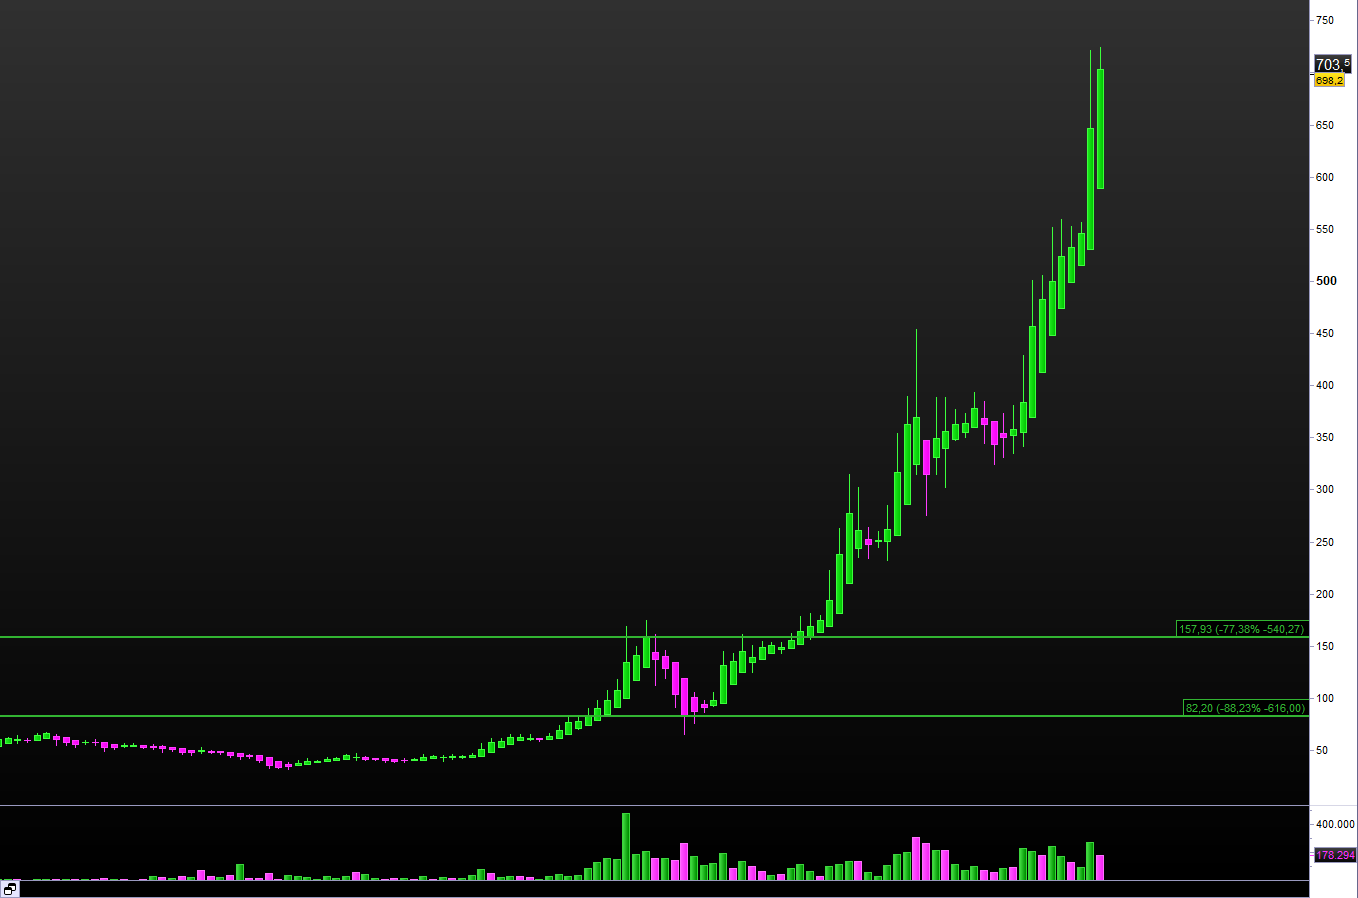Click the 750 mark on price axis
Image resolution: width=1358 pixels, height=898 pixels.
(x=1324, y=20)
